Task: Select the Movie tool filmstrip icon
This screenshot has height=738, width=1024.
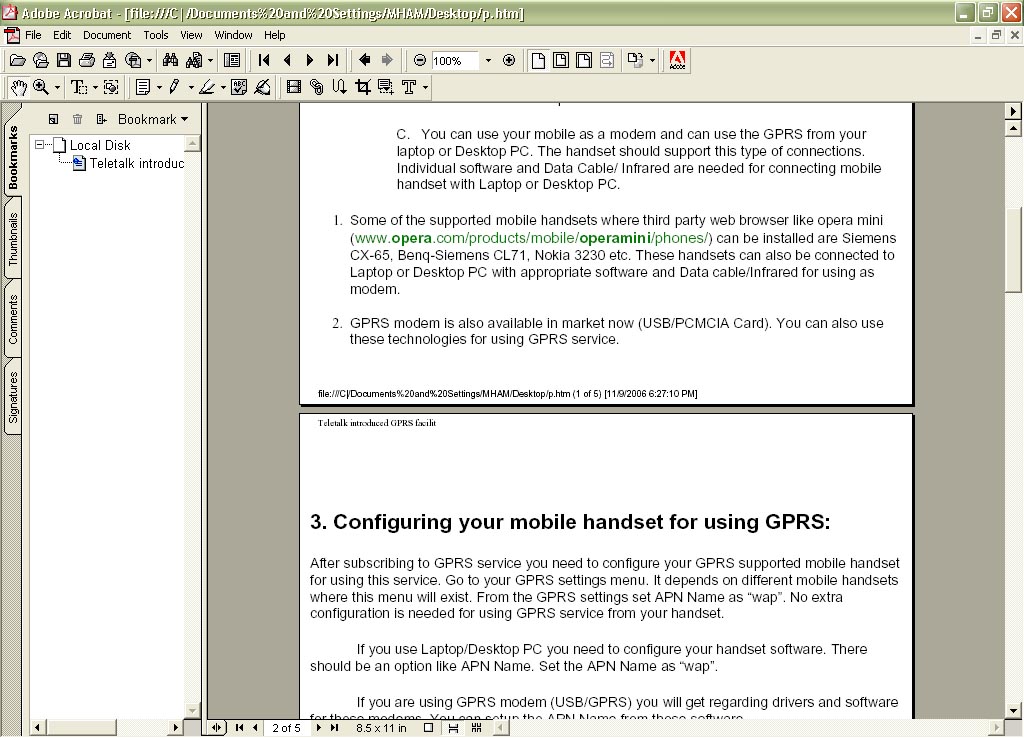Action: tap(294, 87)
